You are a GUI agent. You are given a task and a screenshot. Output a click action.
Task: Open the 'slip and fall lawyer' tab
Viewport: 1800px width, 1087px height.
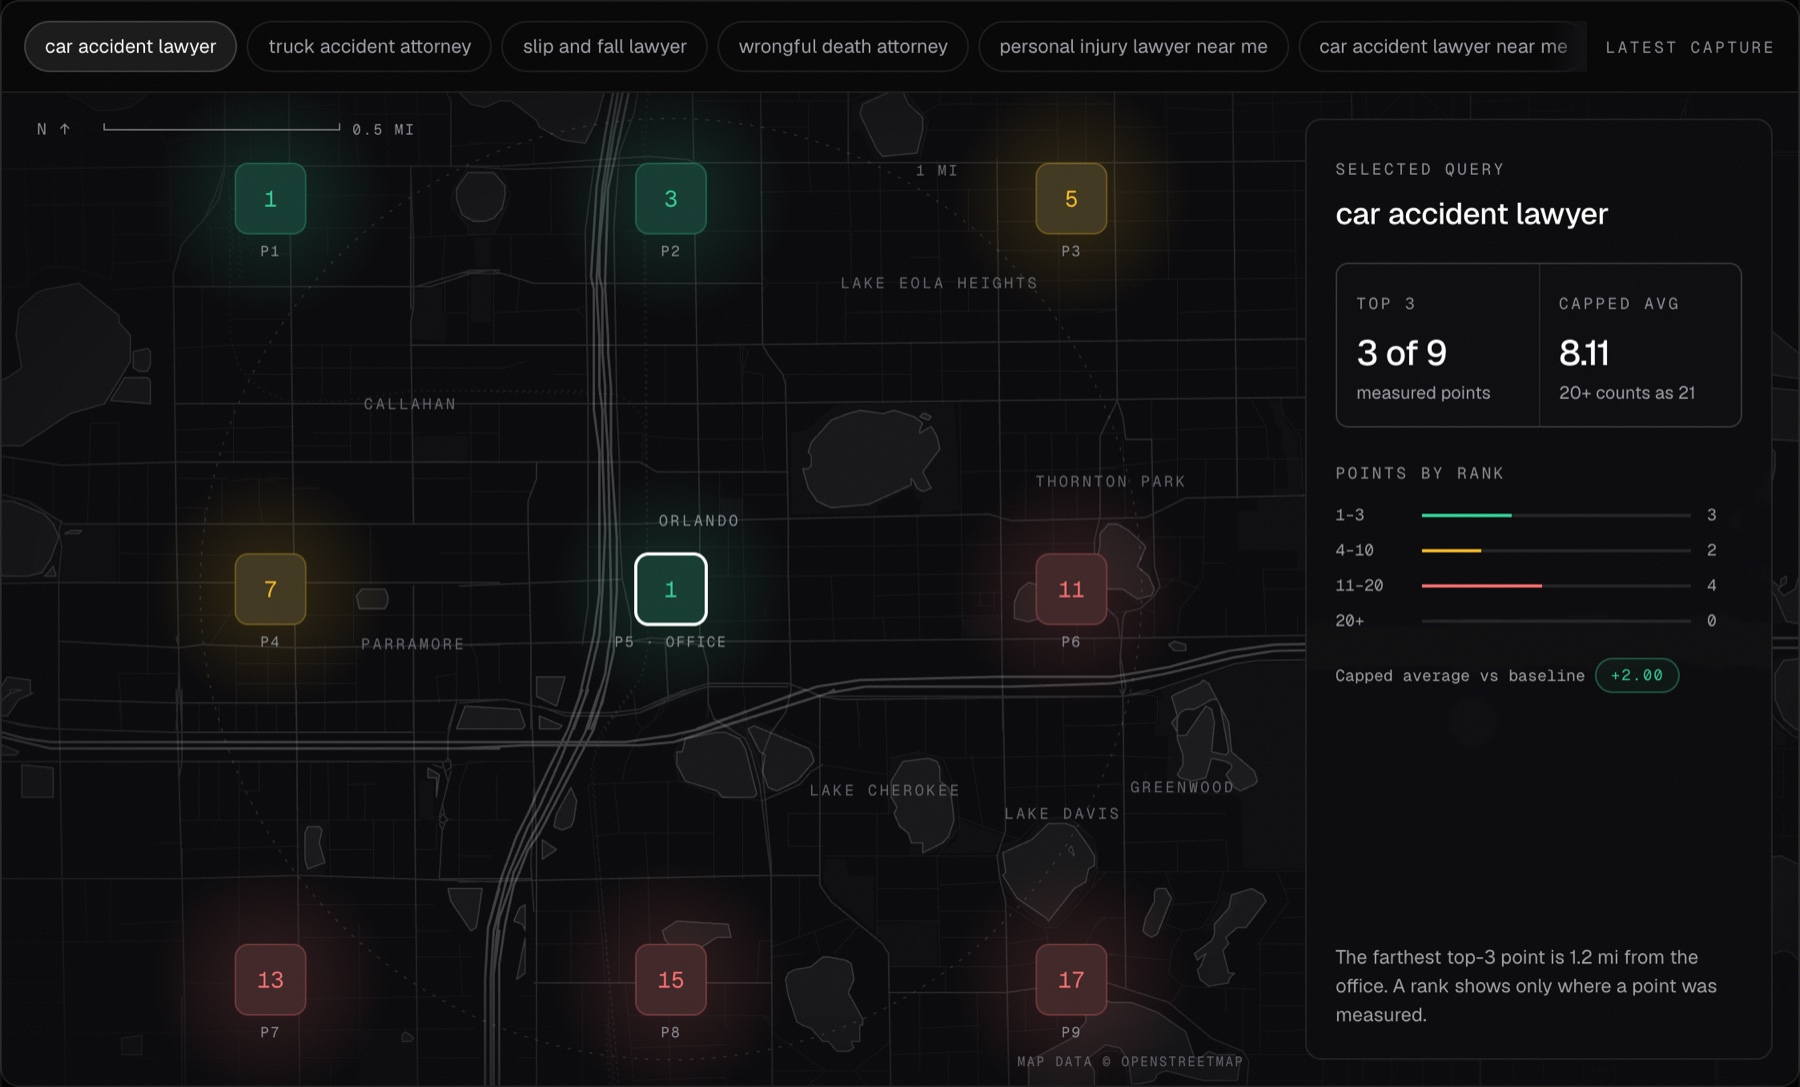coord(604,47)
